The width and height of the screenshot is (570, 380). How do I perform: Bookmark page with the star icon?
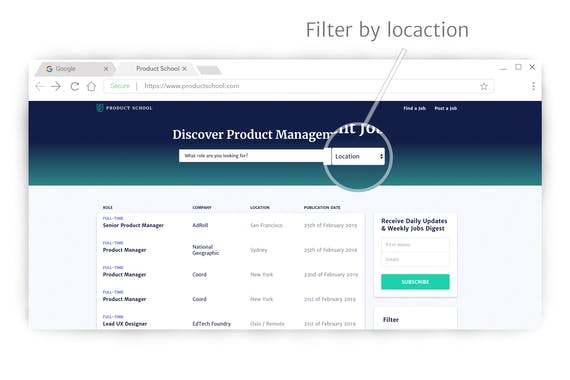click(x=484, y=87)
